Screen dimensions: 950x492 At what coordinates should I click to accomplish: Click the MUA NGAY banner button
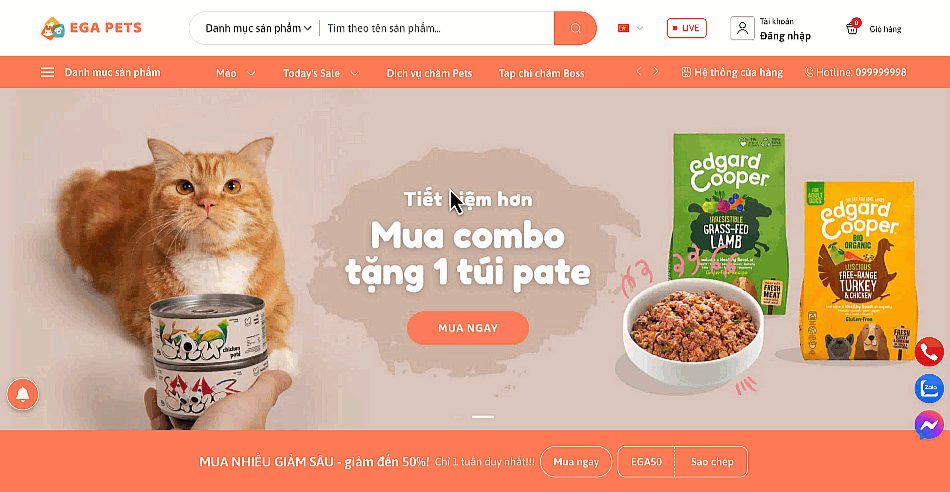click(468, 328)
